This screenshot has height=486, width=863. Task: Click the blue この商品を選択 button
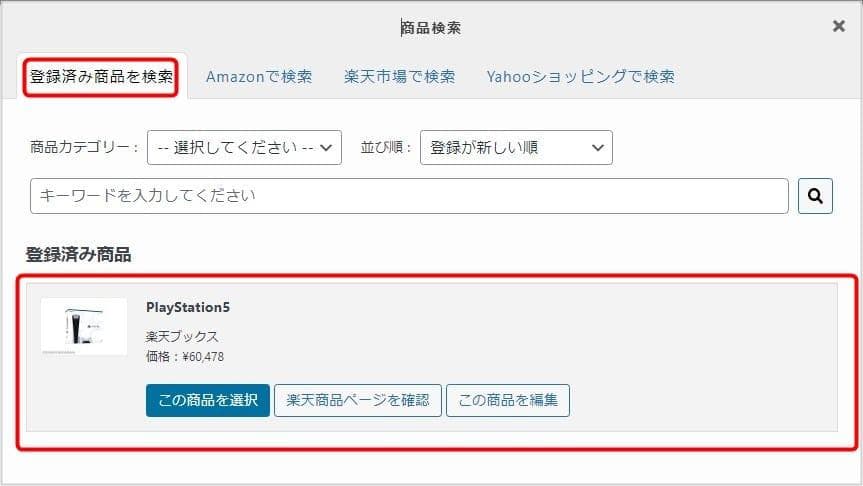click(x=208, y=400)
